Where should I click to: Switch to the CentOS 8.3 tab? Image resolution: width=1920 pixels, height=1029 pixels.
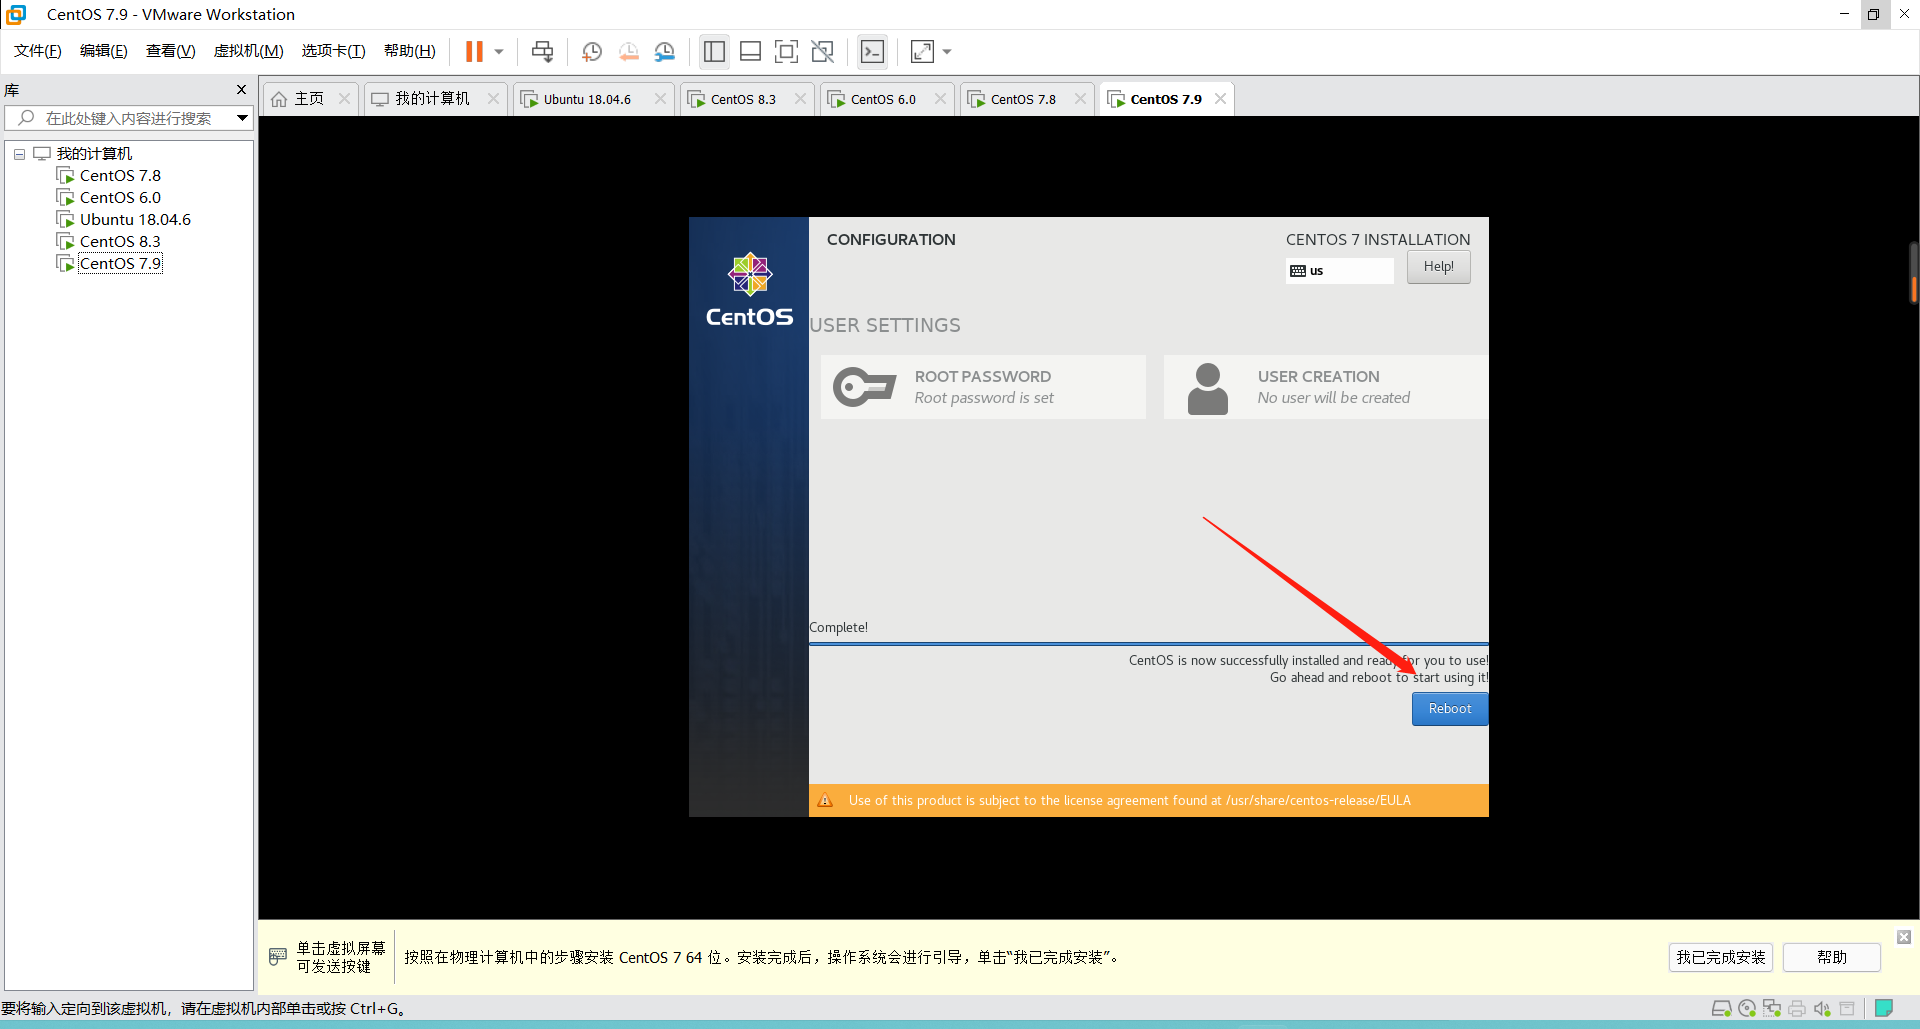[743, 99]
